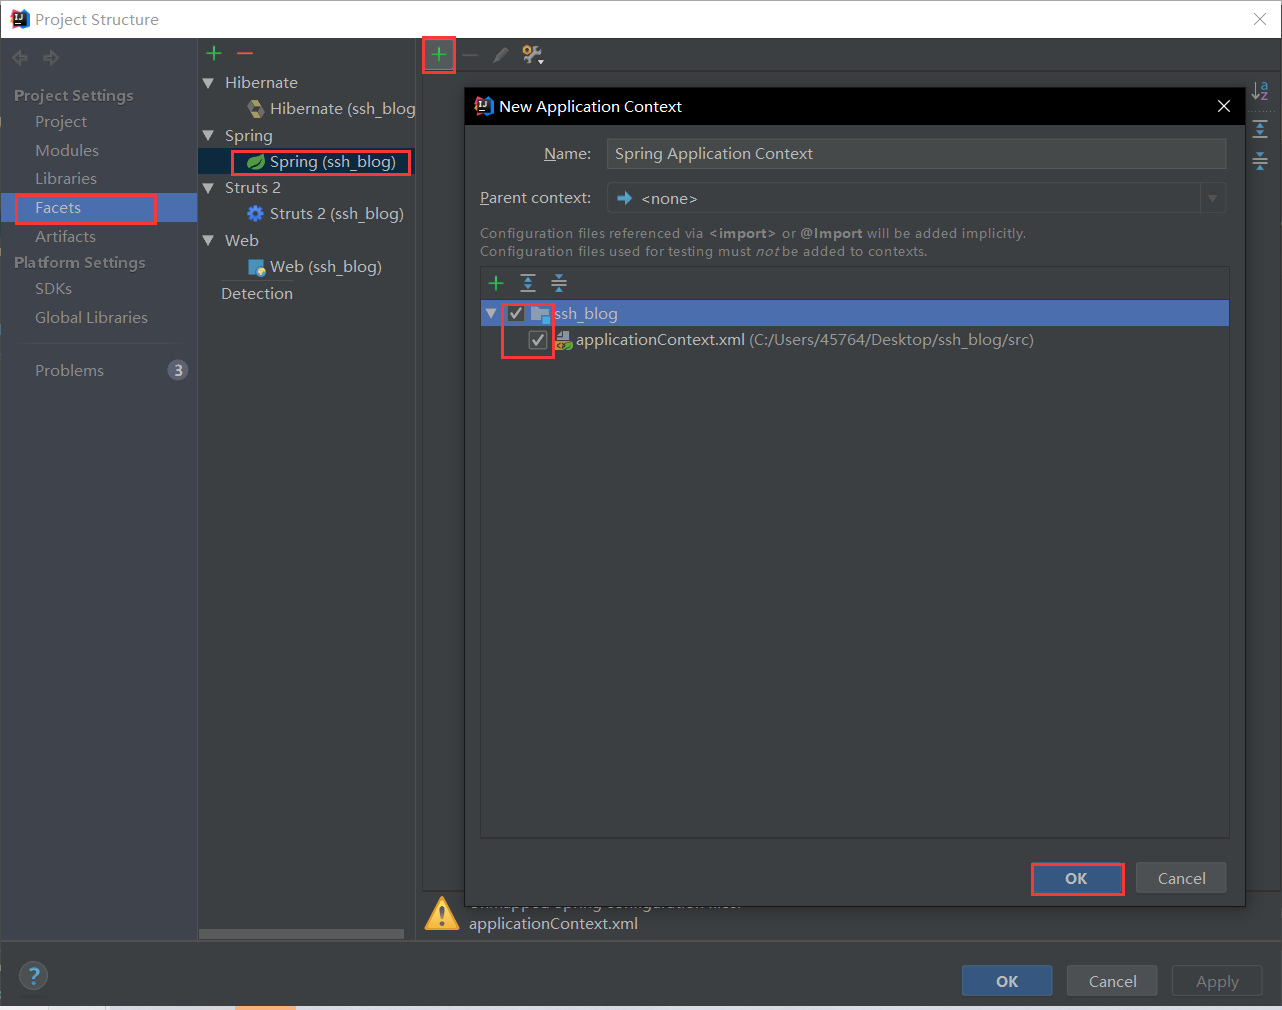Select Modules in Project Settings
Screen dimensions: 1282x1010
click(x=67, y=151)
